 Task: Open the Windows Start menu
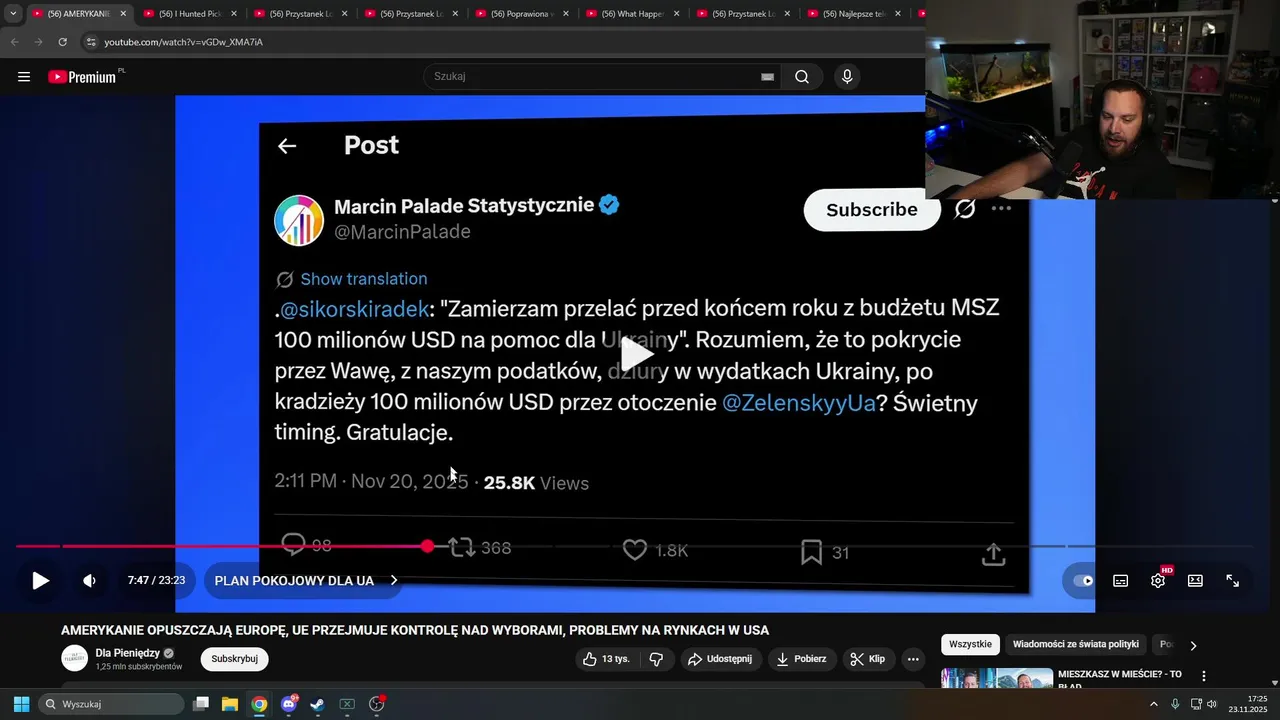(21, 704)
